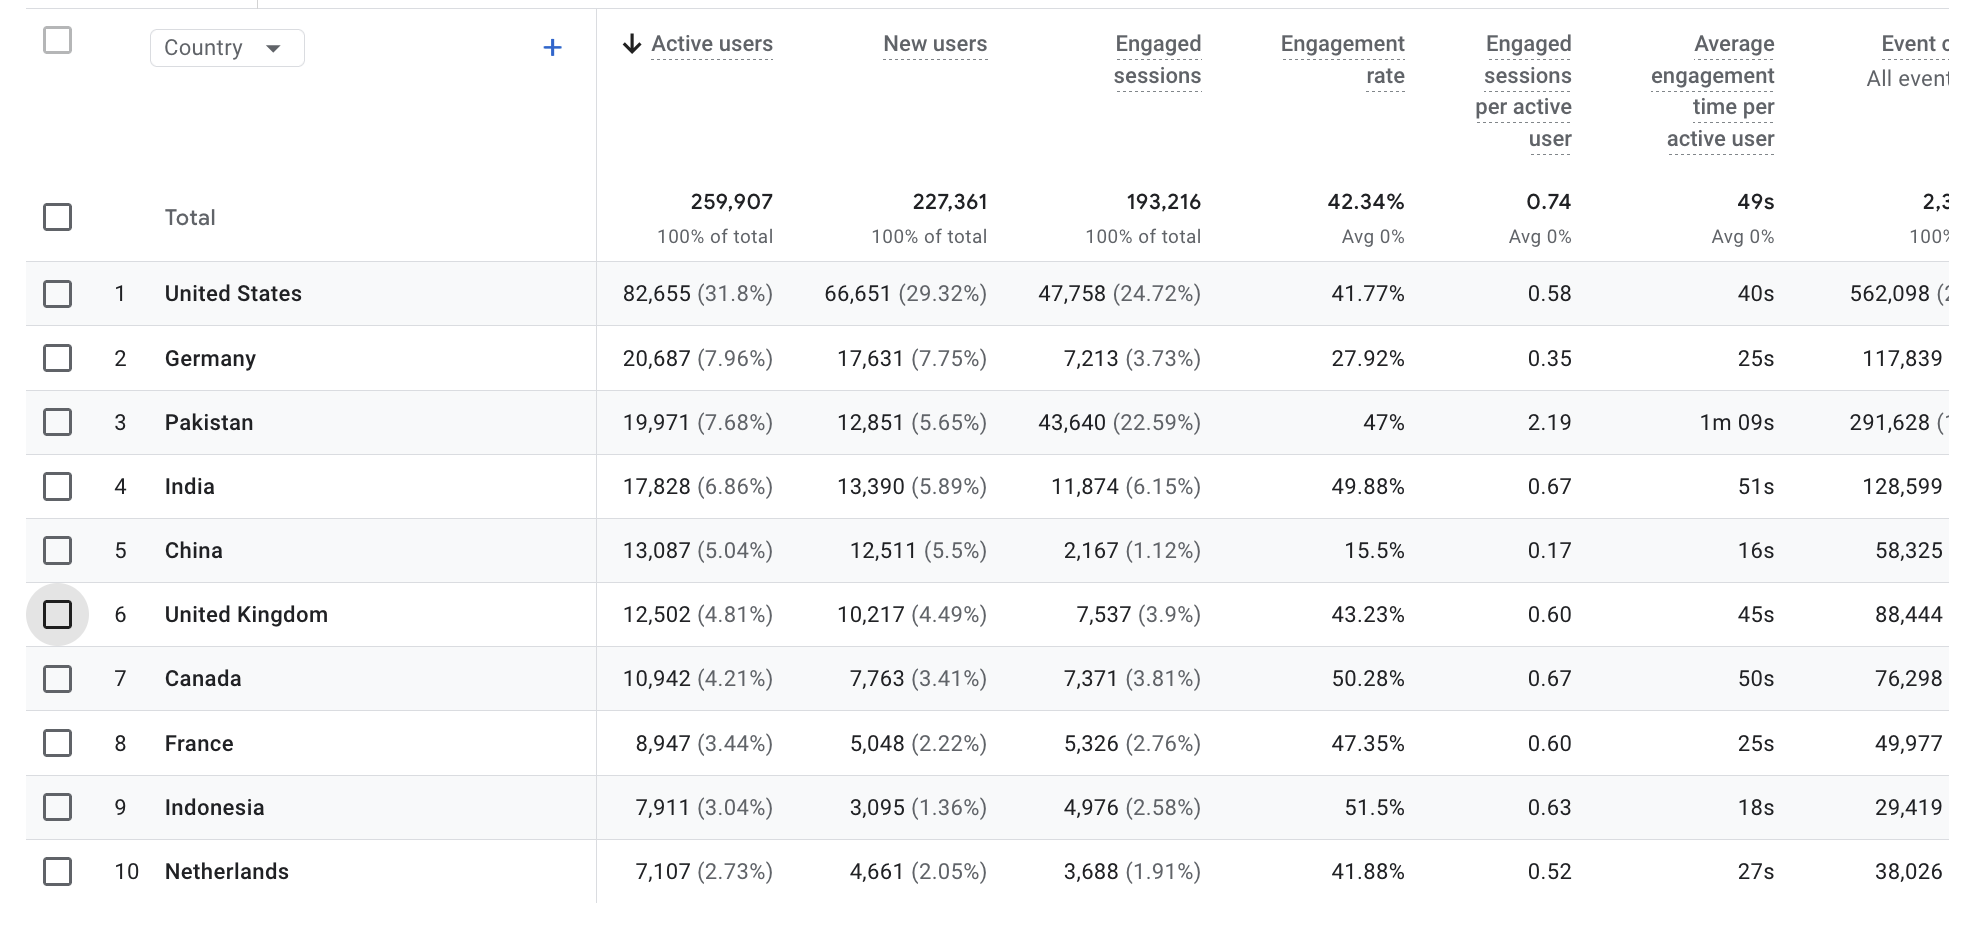Screen dimensions: 1984x926
Task: Check the United States row checkbox
Action: pos(57,294)
